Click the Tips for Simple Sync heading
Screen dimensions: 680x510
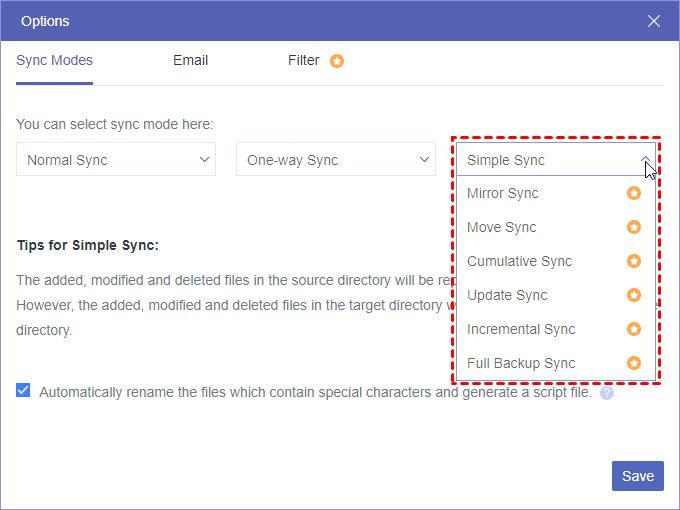88,245
